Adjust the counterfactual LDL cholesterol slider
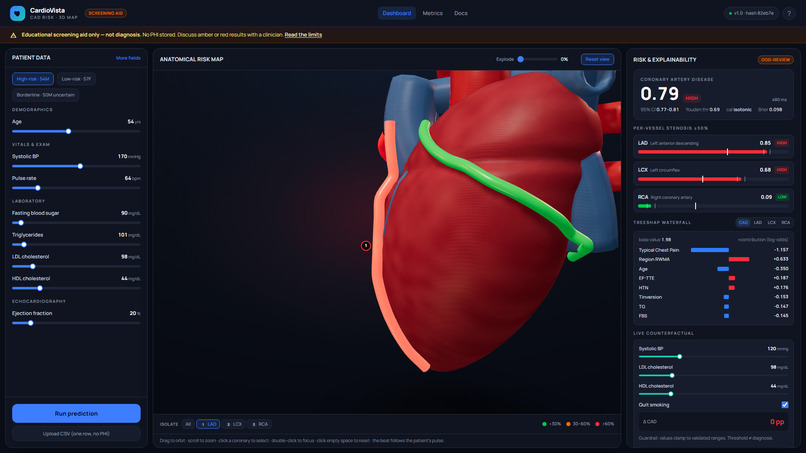 713,375
